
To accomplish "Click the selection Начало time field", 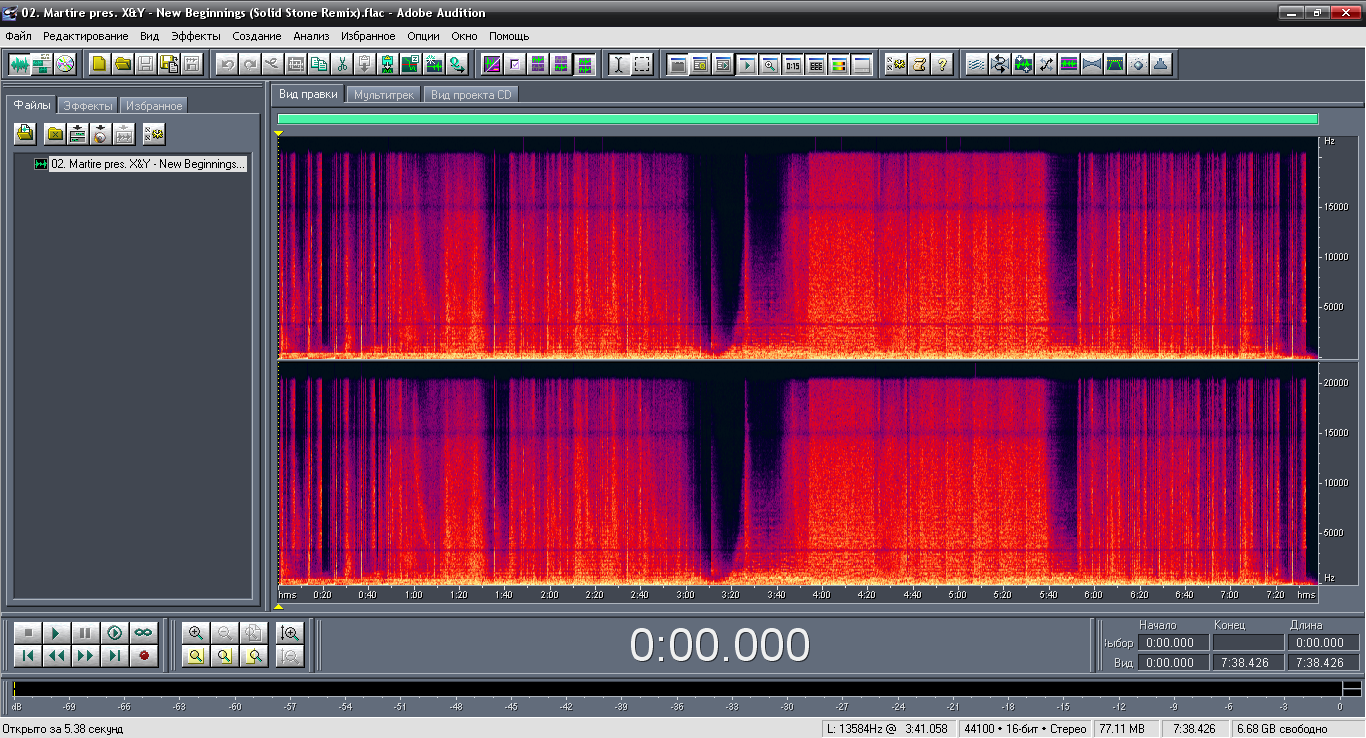I will point(1170,643).
